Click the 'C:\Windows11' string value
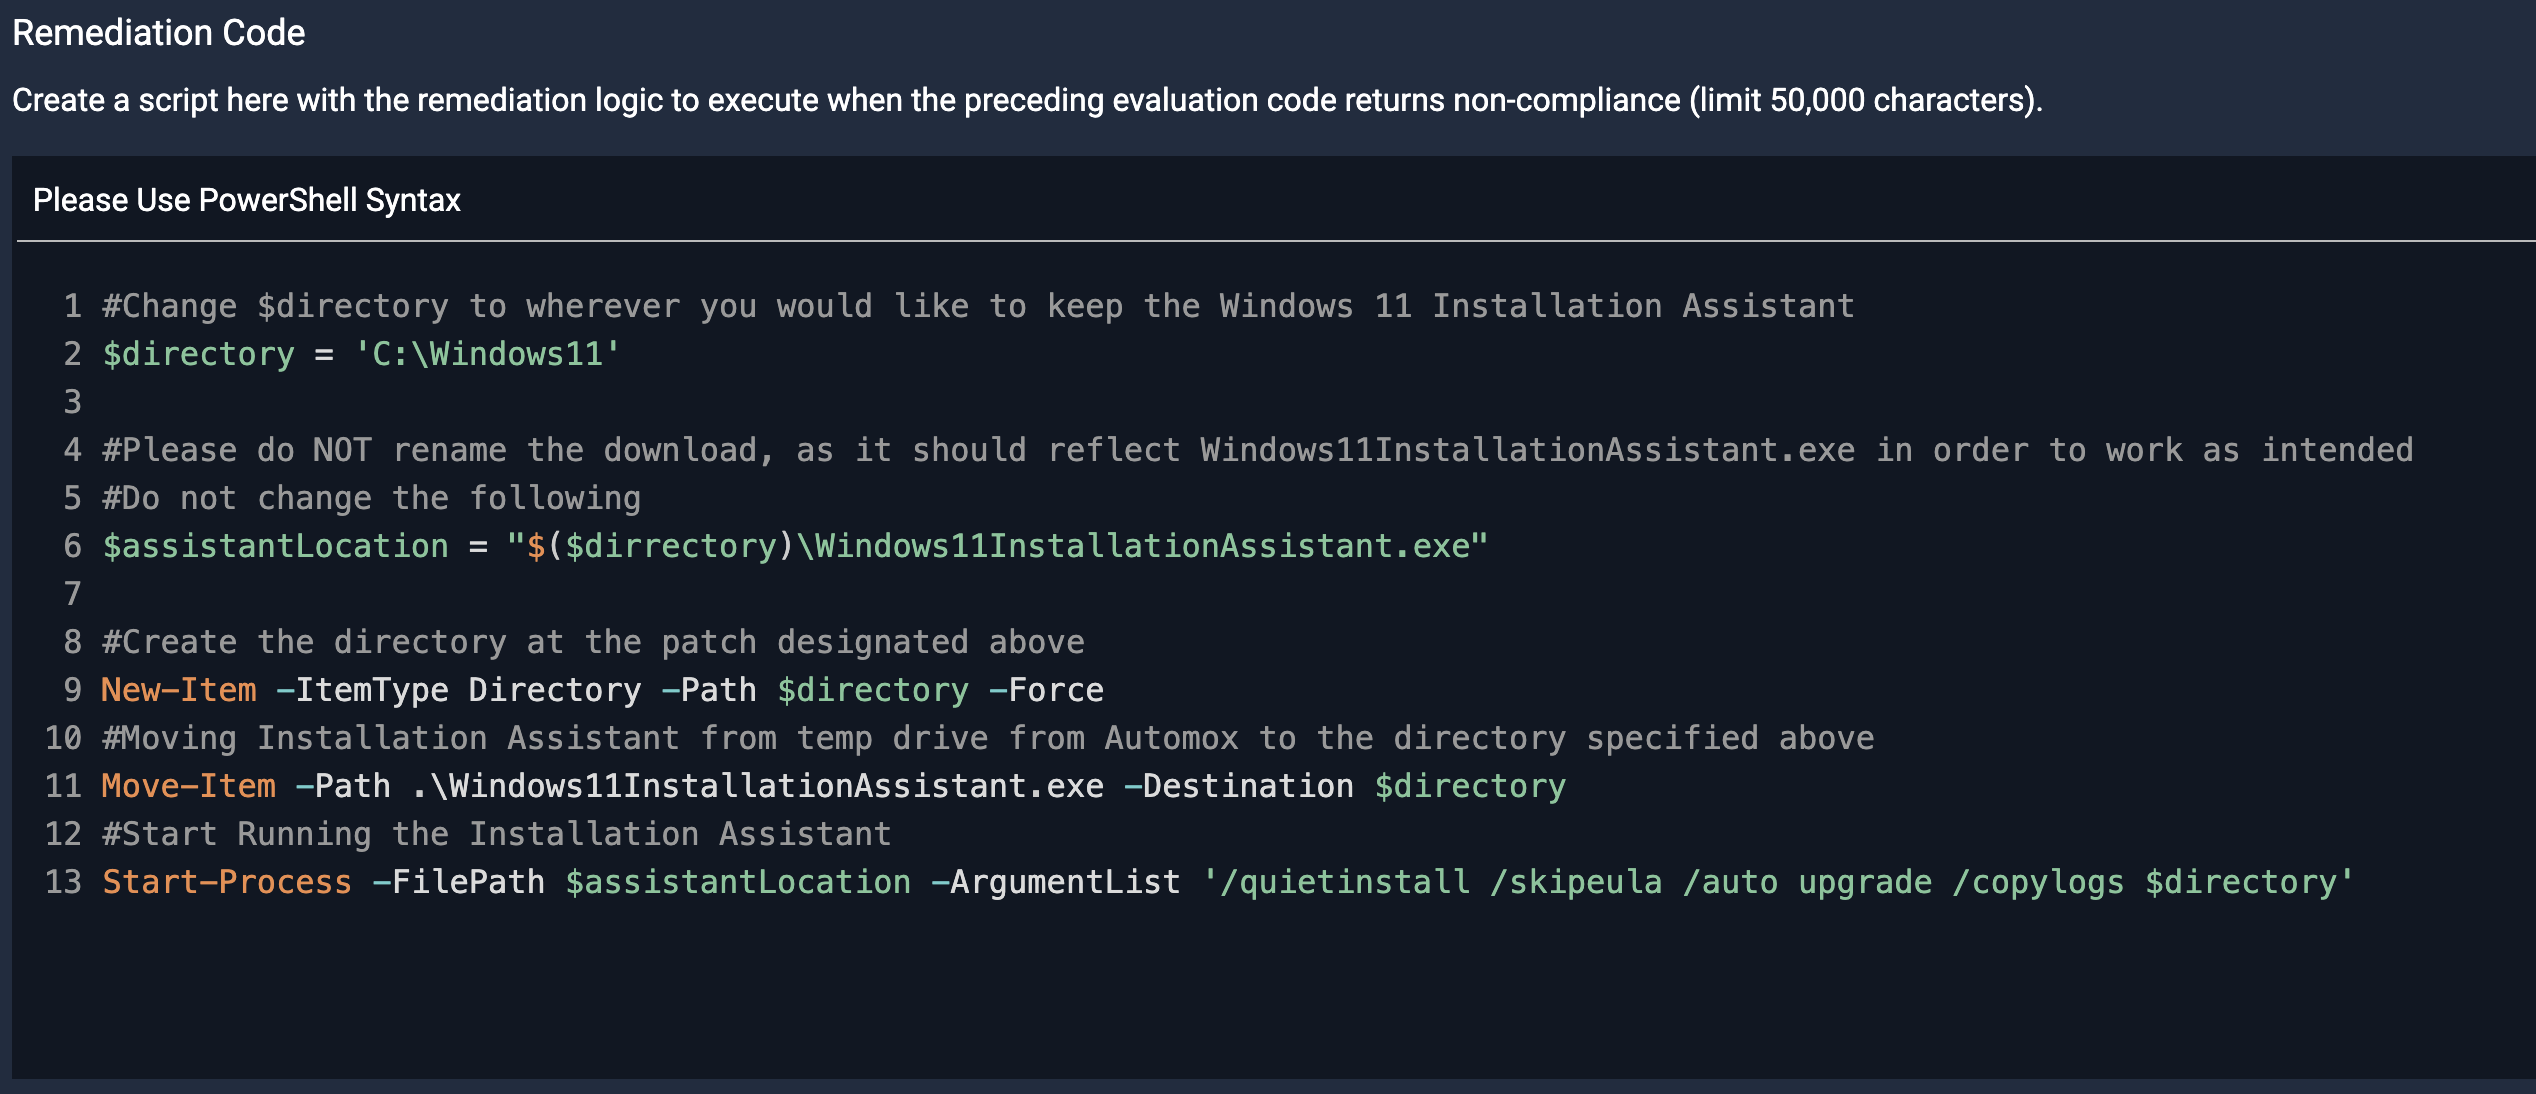The height and width of the screenshot is (1094, 2536). [x=487, y=354]
